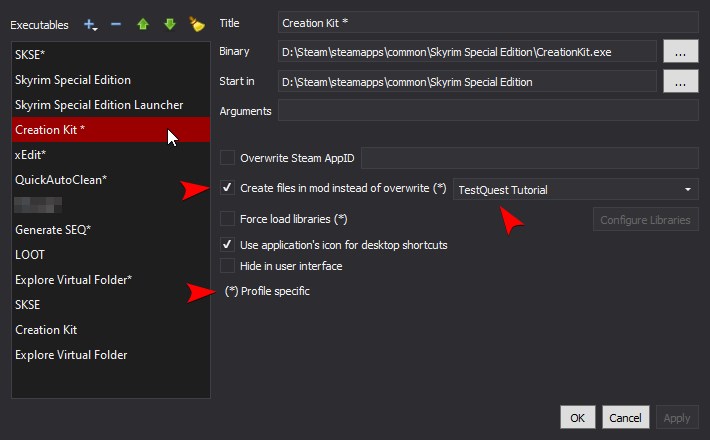This screenshot has width=710, height=440.
Task: Click into the Arguments field
Action: 488,110
